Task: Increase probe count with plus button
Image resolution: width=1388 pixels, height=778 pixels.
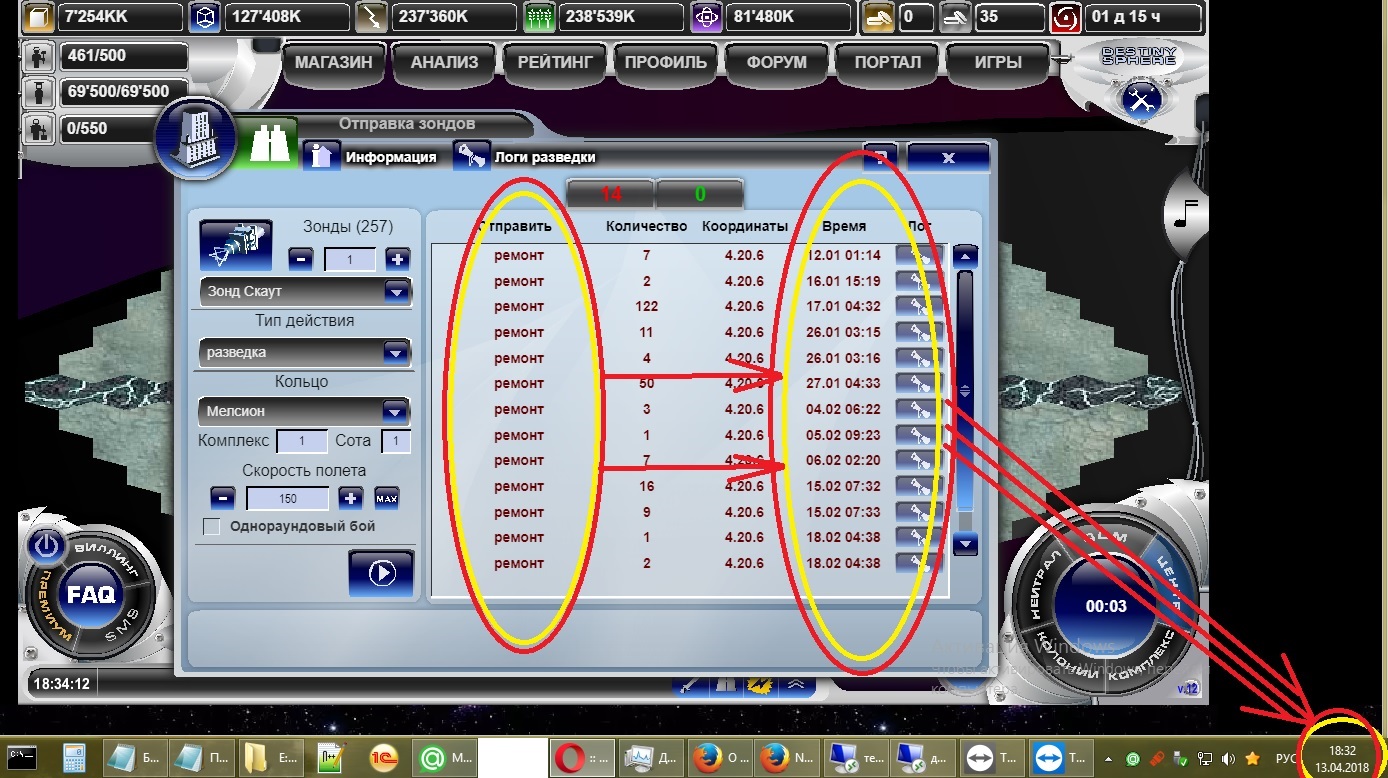Action: 397,259
